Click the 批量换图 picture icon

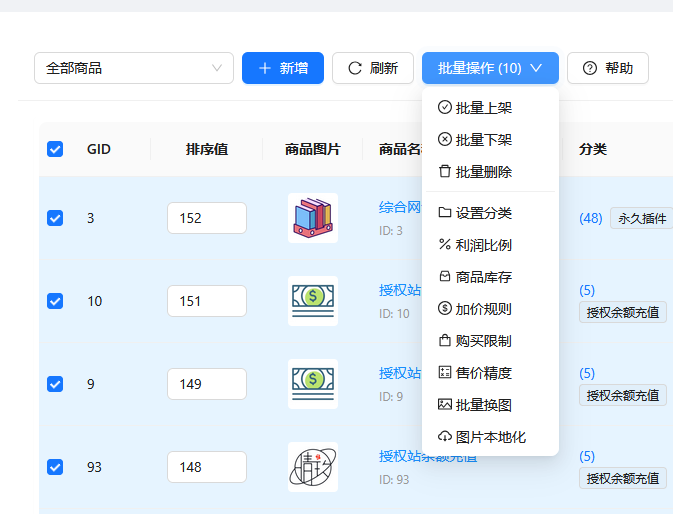click(x=445, y=405)
